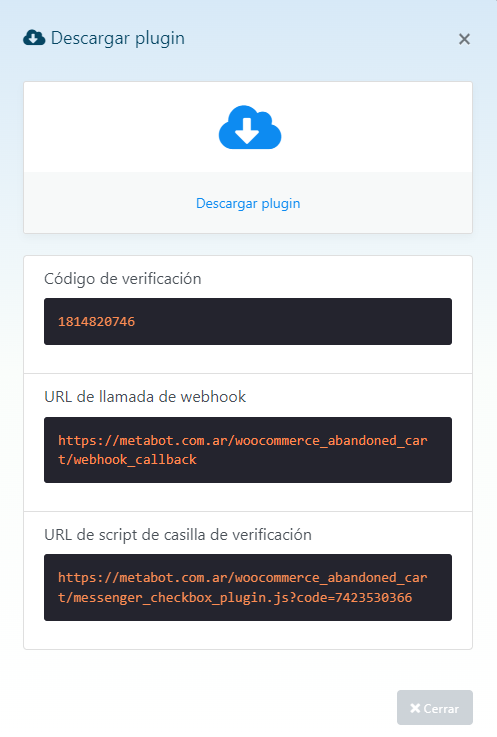Image resolution: width=497 pixels, height=737 pixels.
Task: Click first line of the checkbox script URL
Action: [243, 578]
